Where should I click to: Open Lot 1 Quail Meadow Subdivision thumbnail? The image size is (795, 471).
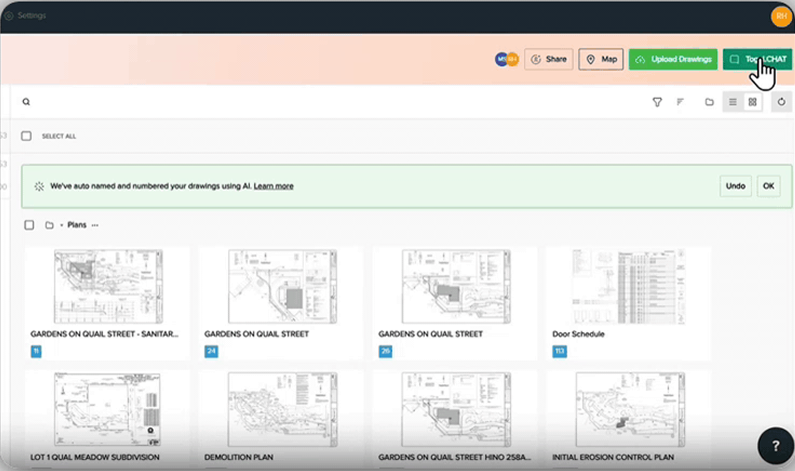(107, 410)
